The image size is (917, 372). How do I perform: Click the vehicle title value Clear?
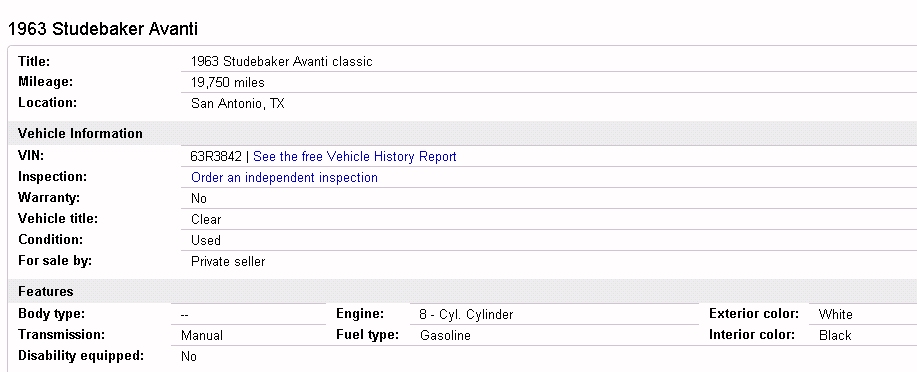tap(206, 220)
